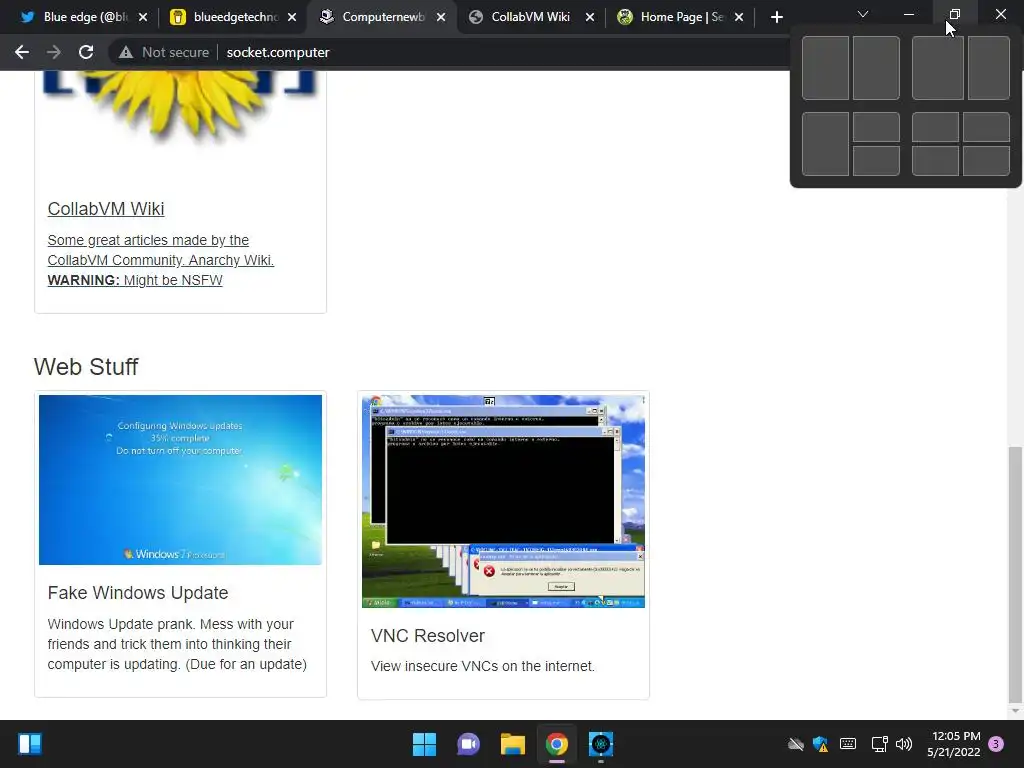Snap window to left half of two-column layout
The height and width of the screenshot is (768, 1024).
(x=825, y=68)
